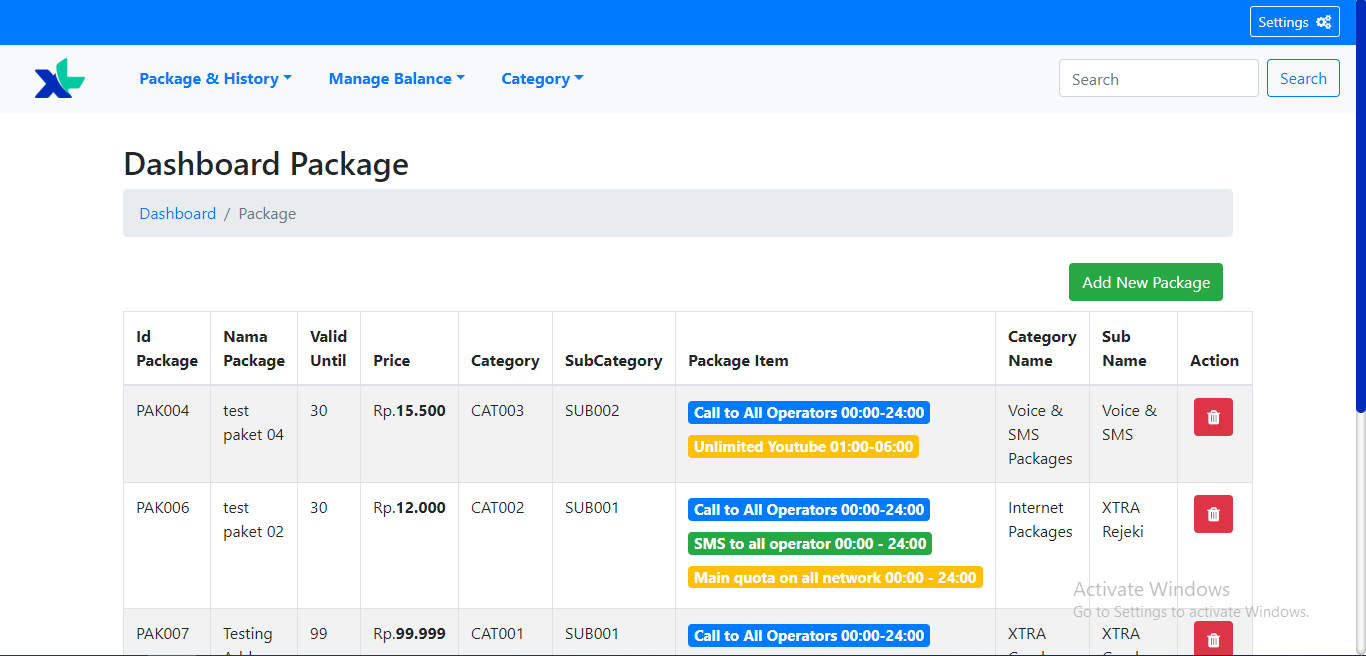Click the XL logo icon
Image resolution: width=1366 pixels, height=656 pixels.
click(x=60, y=78)
